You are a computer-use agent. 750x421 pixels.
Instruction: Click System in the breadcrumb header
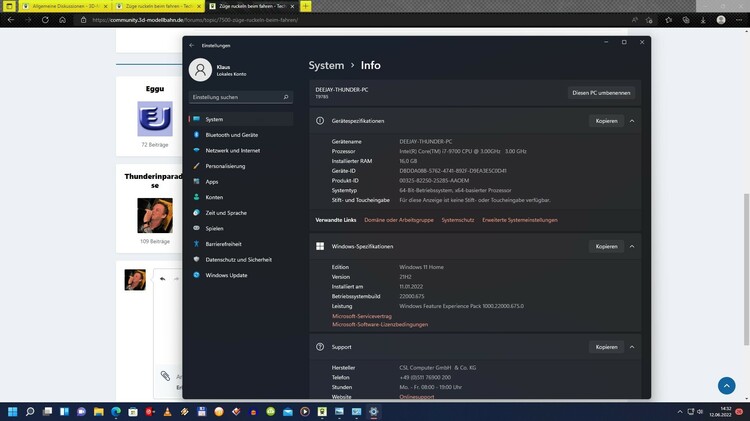[x=326, y=66]
